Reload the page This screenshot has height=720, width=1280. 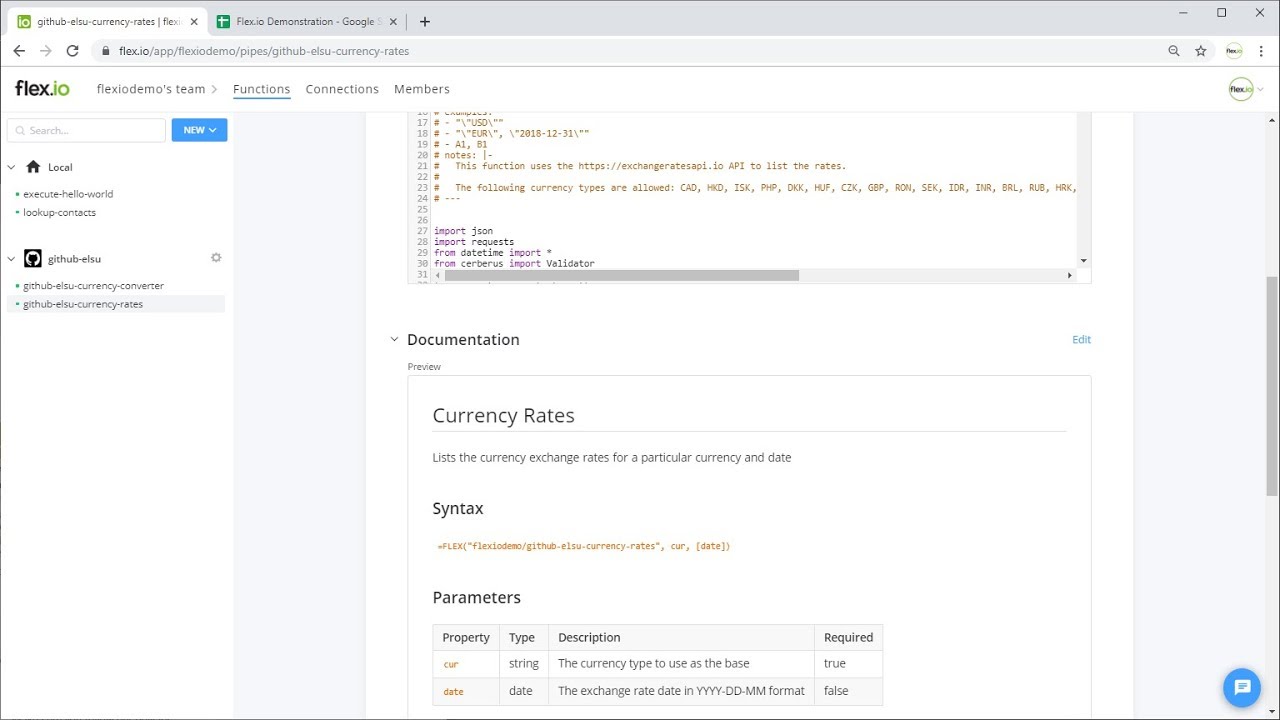pos(72,51)
